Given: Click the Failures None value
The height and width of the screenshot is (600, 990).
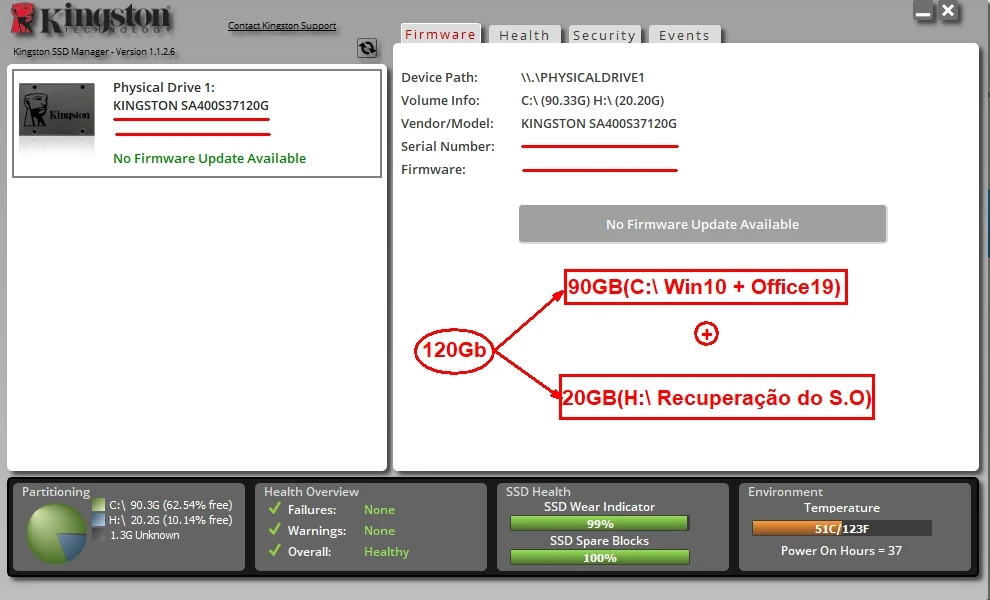Looking at the screenshot, I should [379, 510].
